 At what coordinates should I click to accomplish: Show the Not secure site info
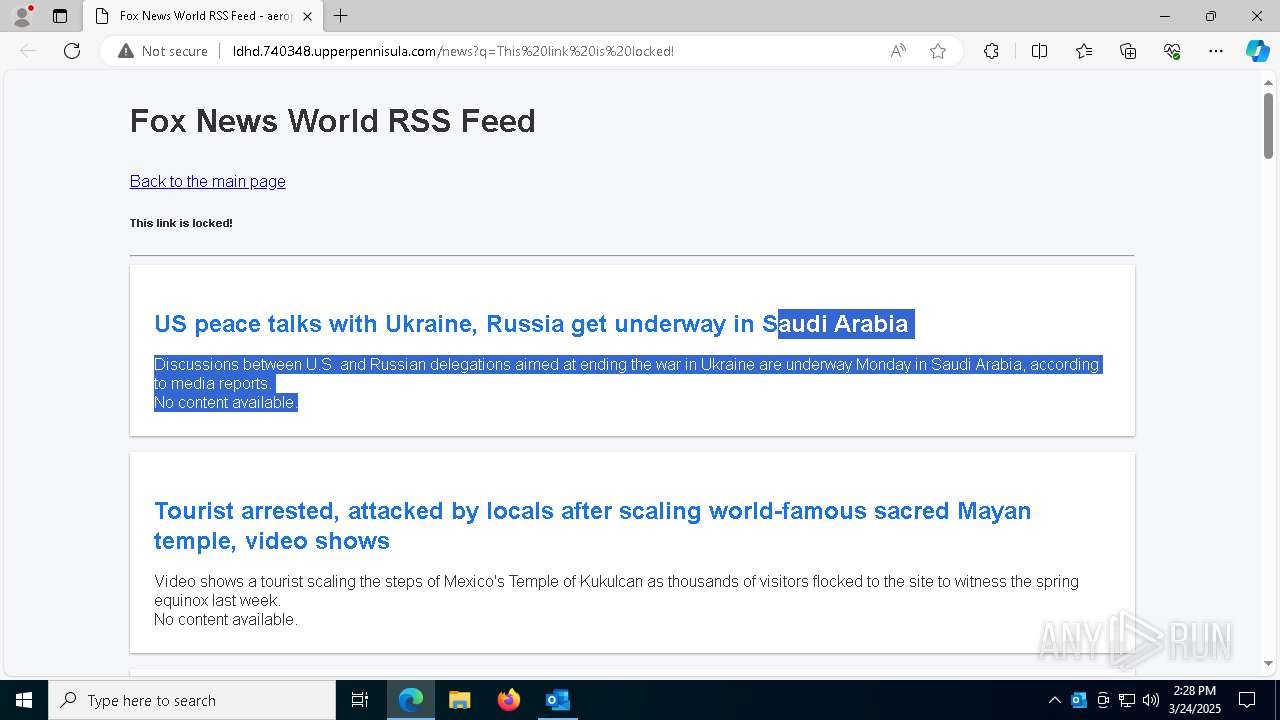click(163, 51)
